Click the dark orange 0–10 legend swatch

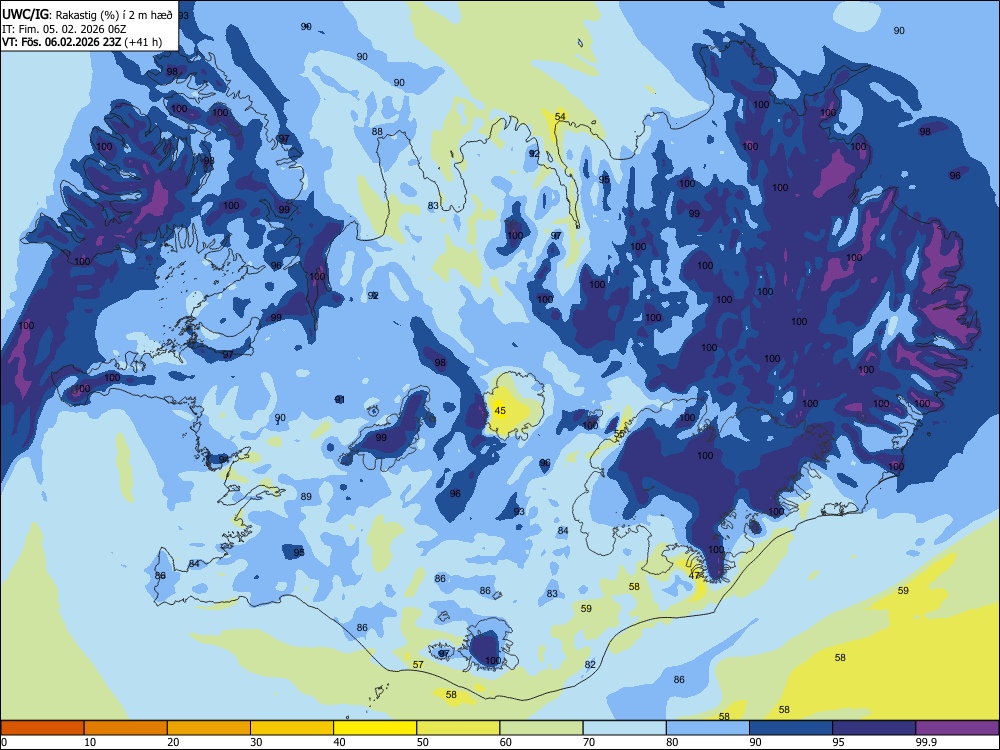42,728
